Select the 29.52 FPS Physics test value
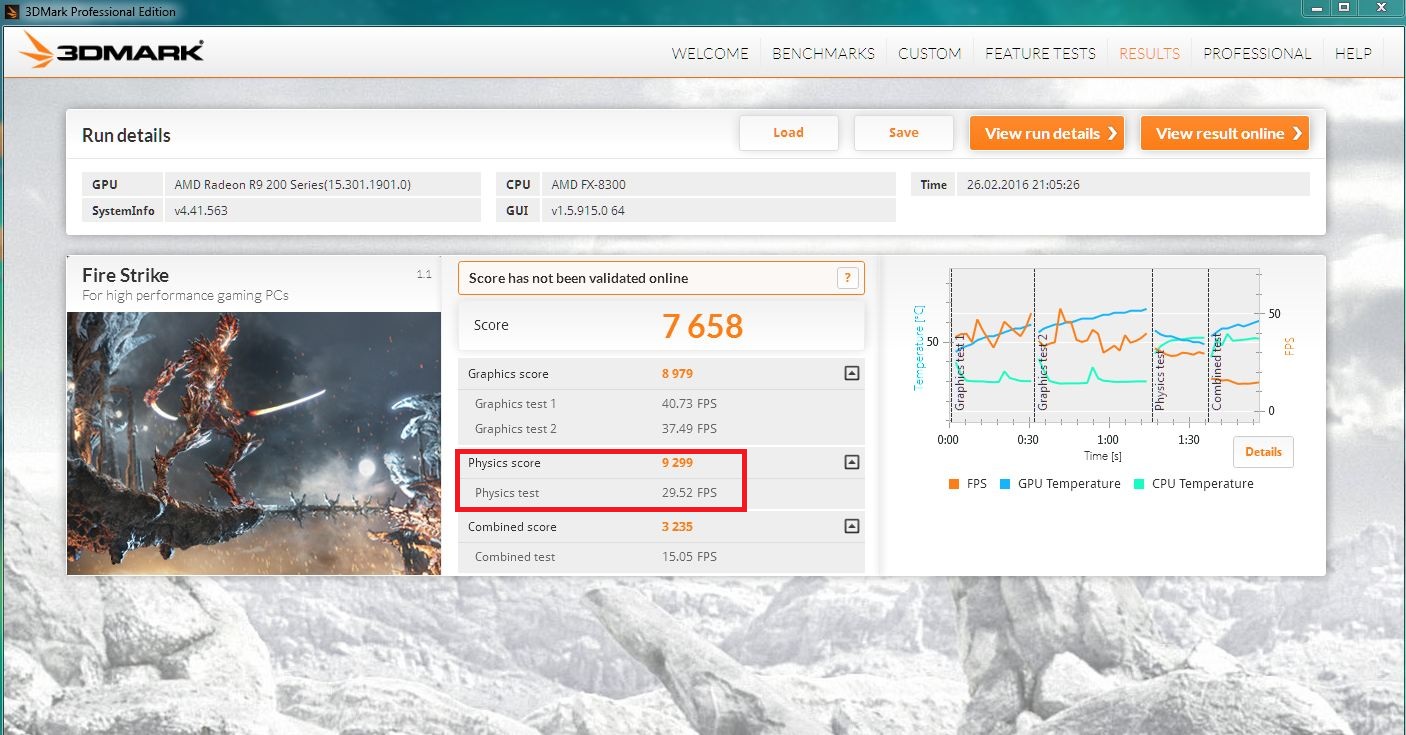 click(689, 493)
